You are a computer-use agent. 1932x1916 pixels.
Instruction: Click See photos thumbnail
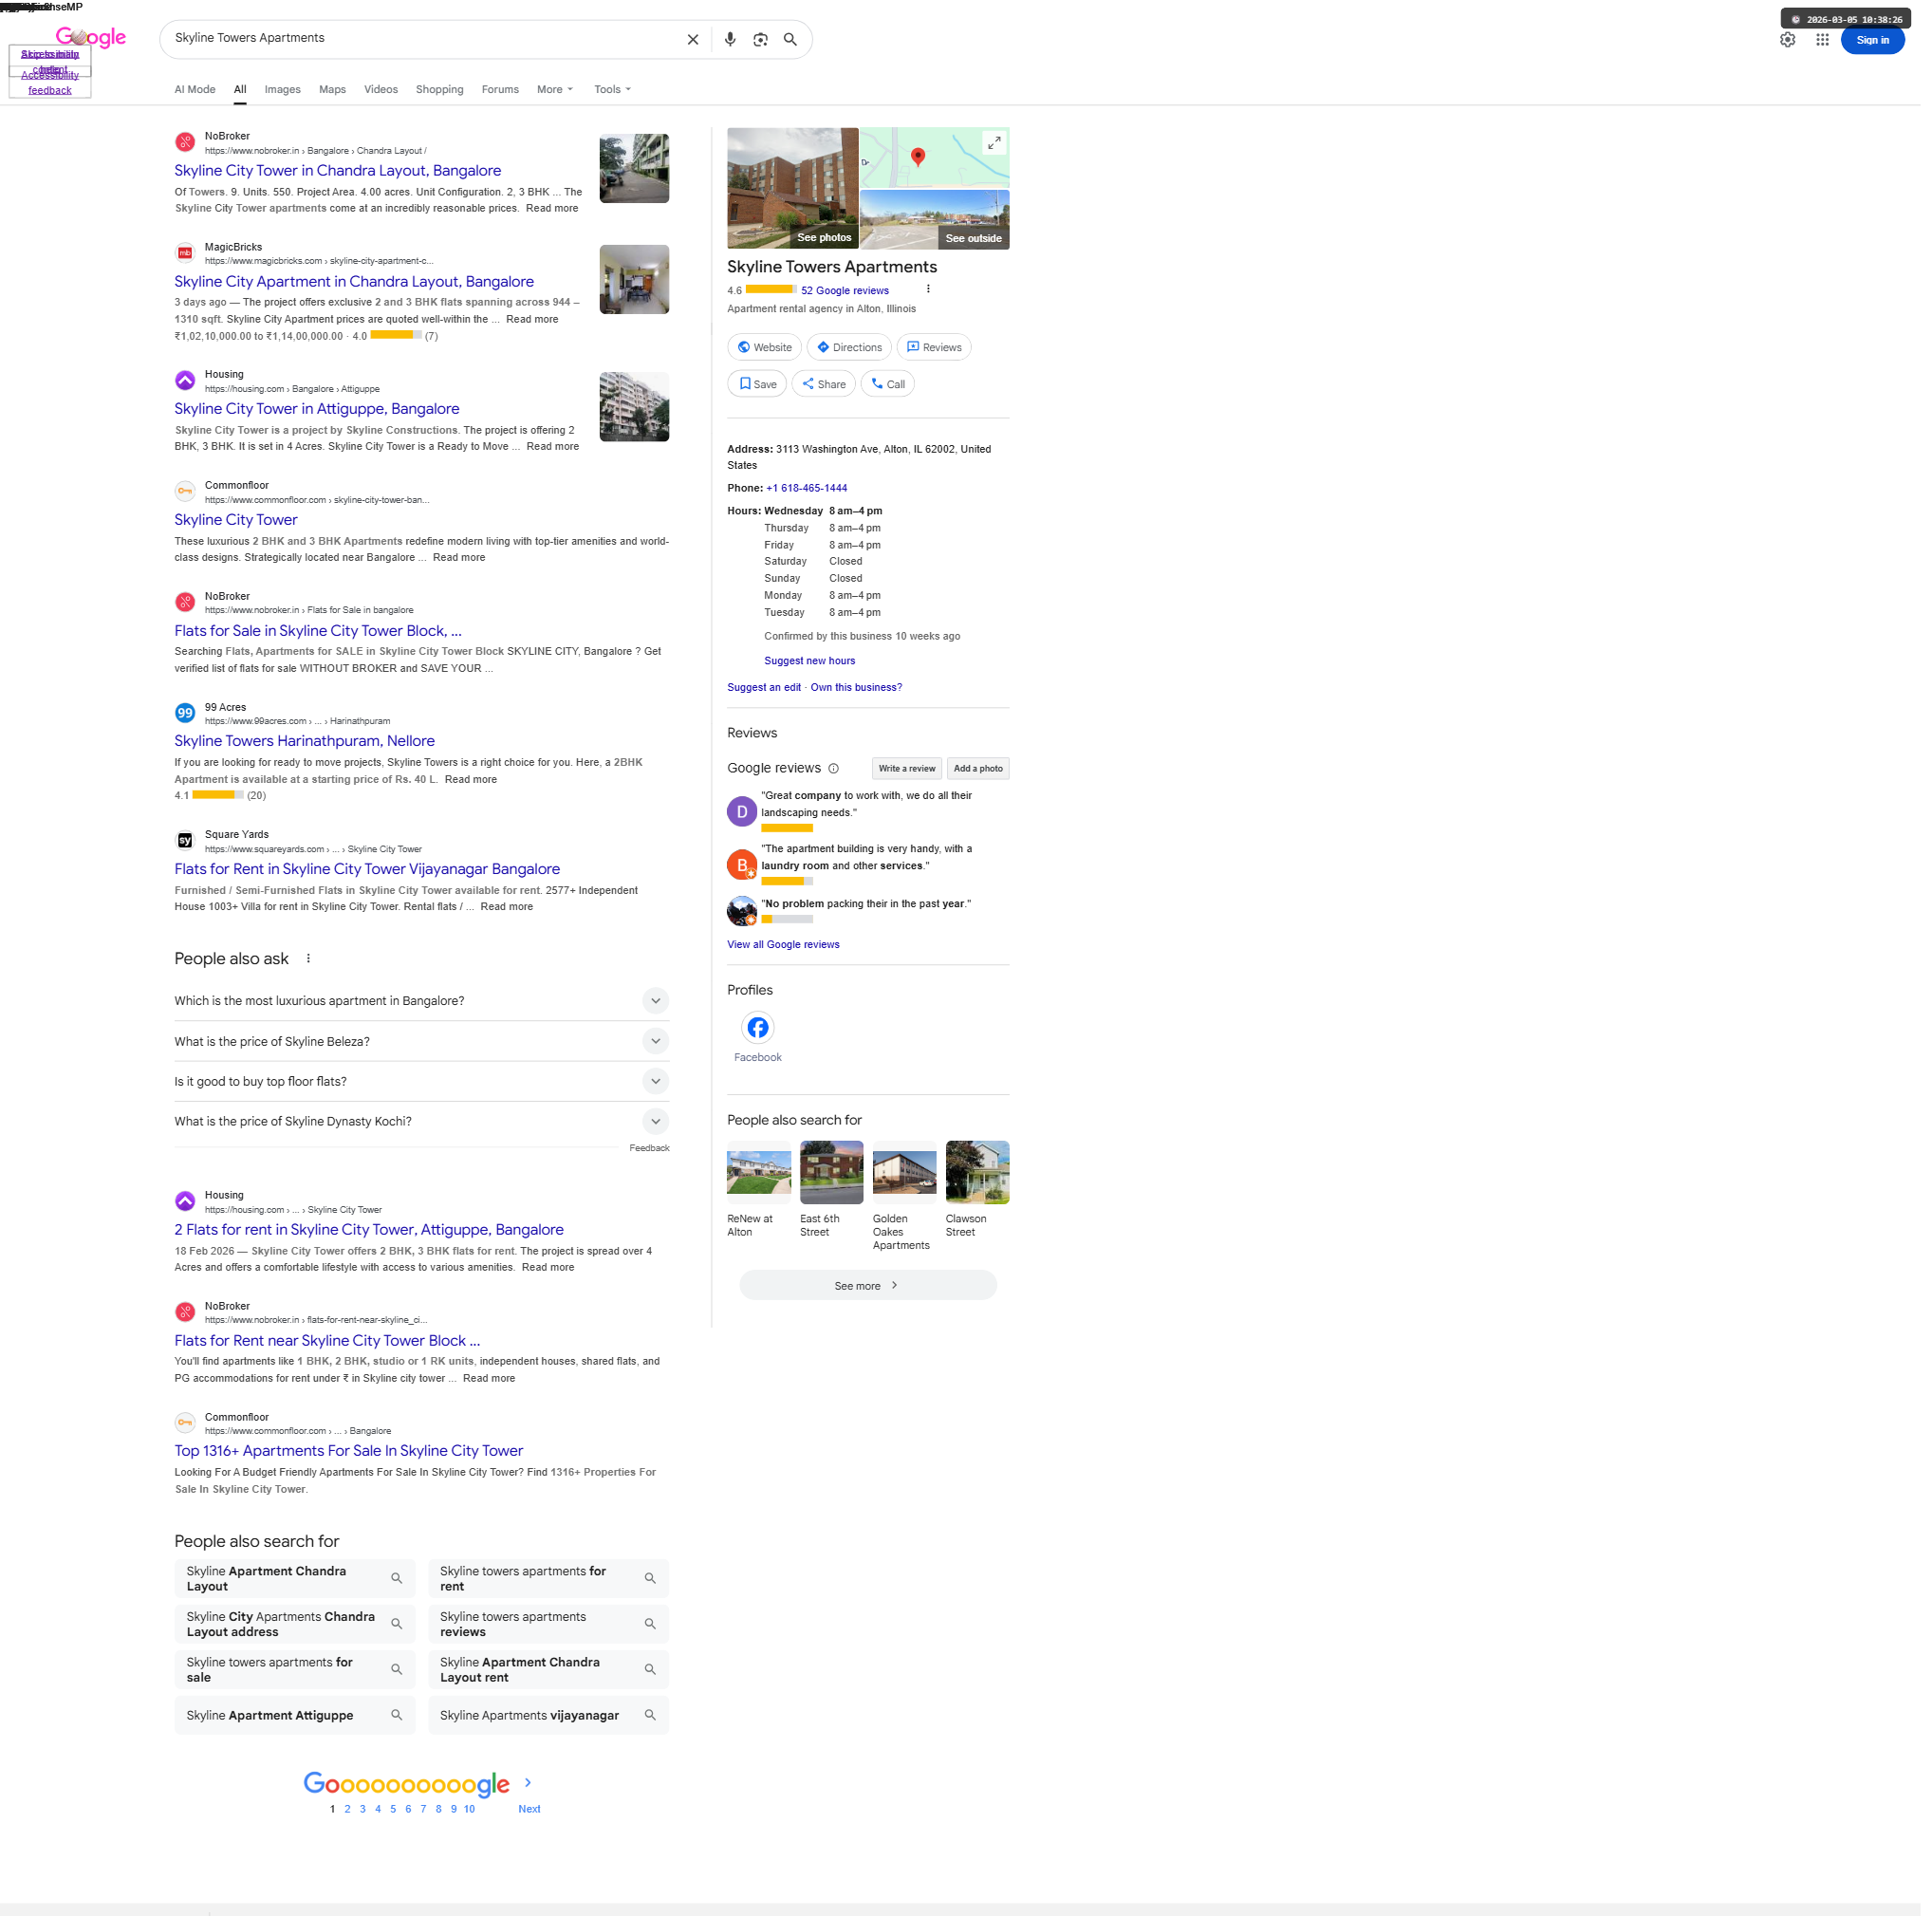pyautogui.click(x=797, y=189)
